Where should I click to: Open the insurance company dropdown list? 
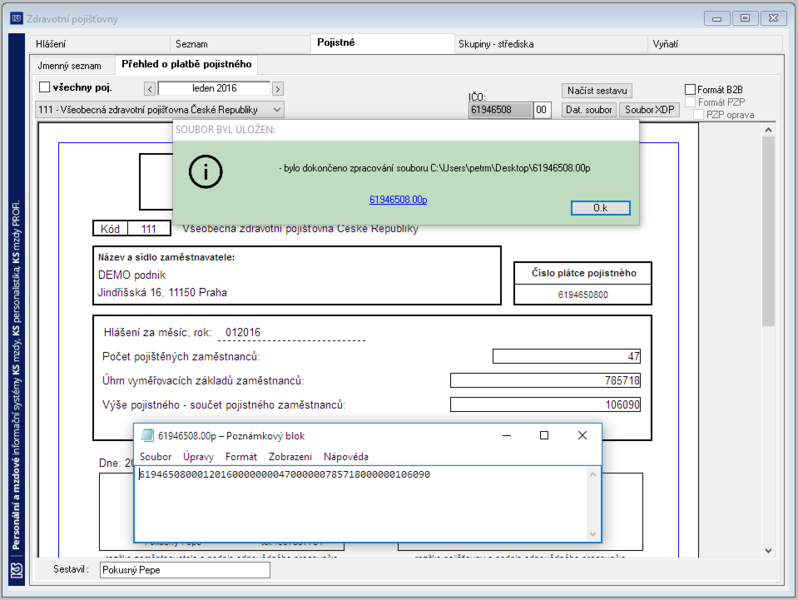tap(277, 109)
